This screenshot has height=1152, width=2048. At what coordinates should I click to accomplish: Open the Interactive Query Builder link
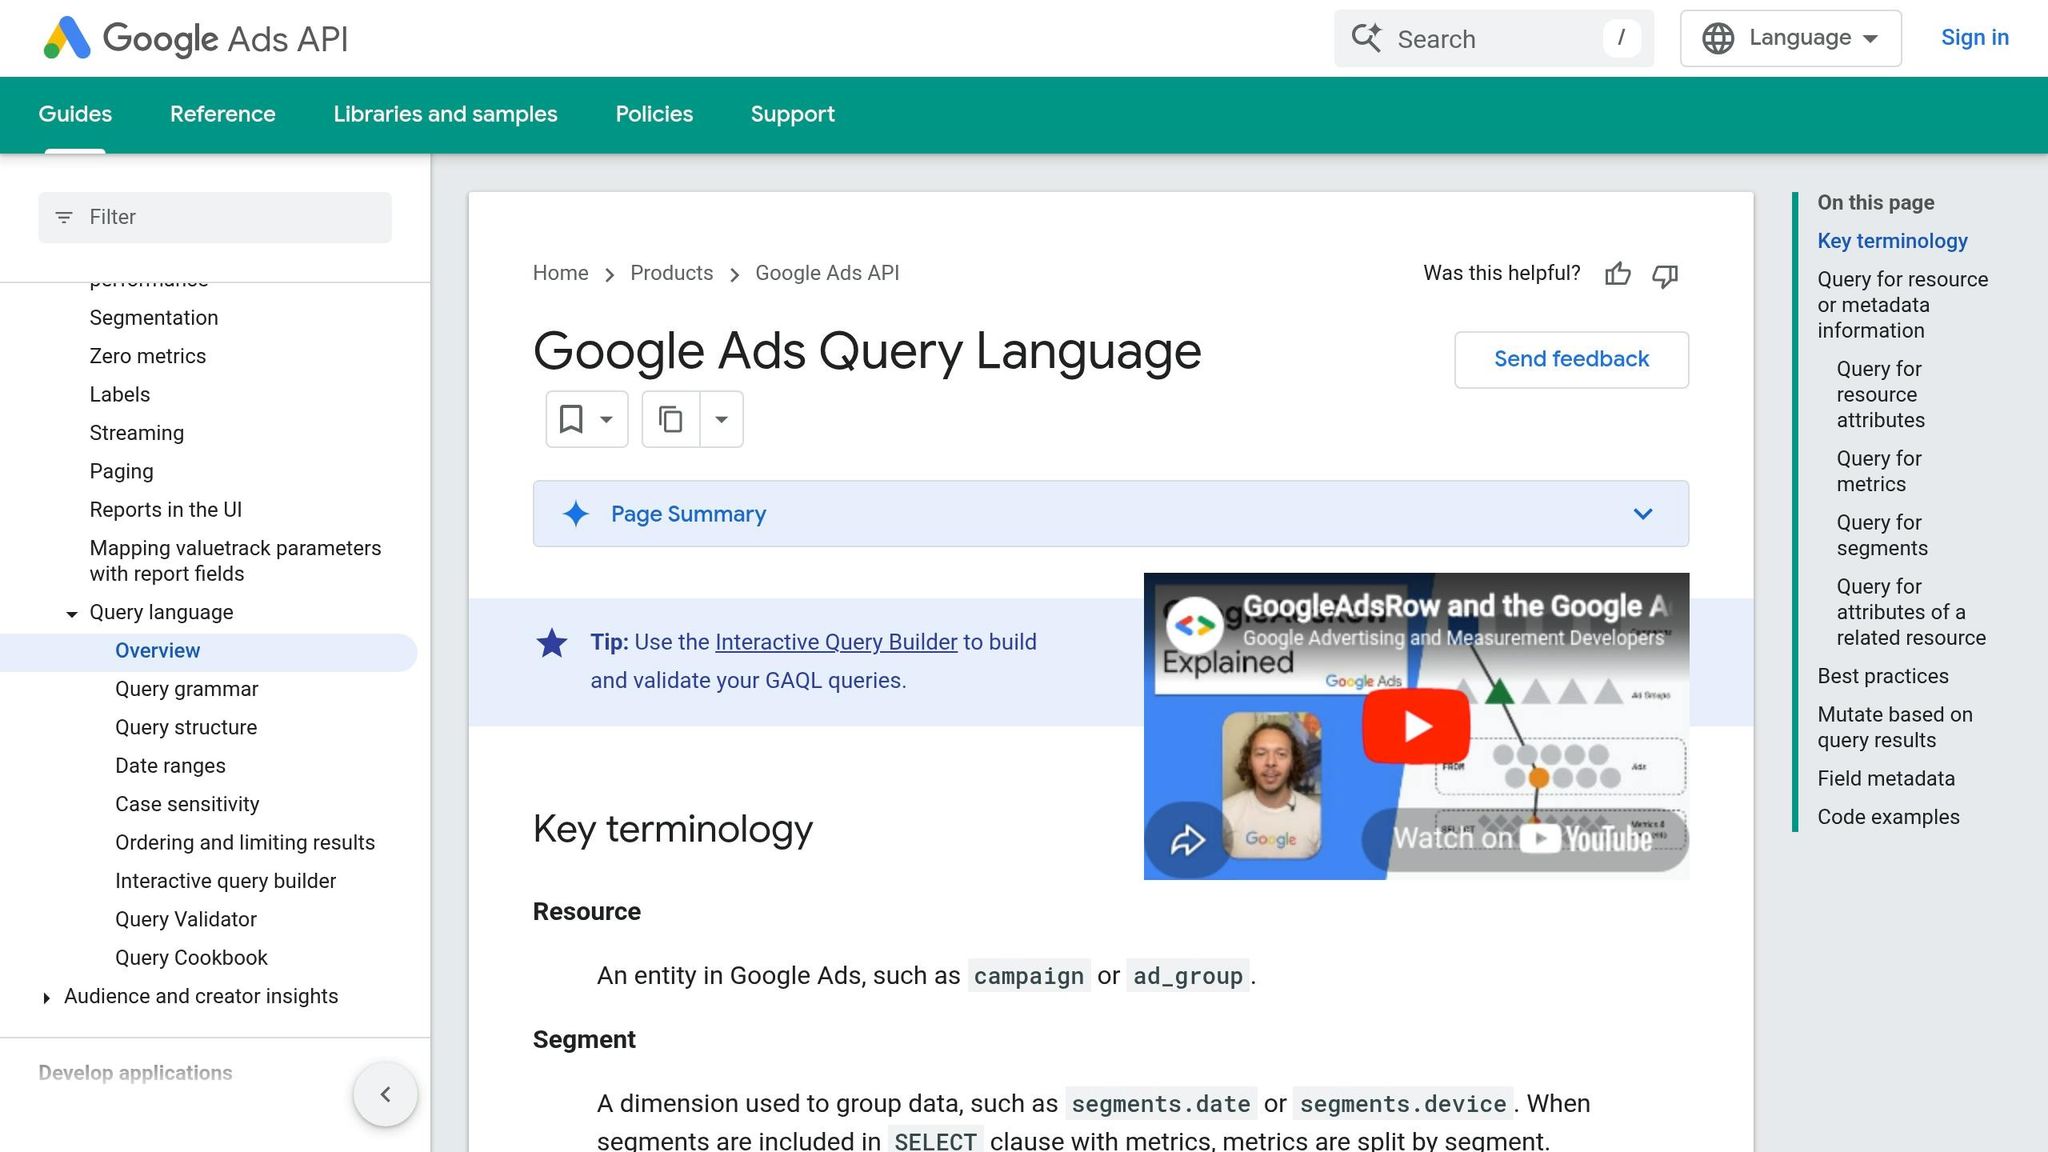(x=836, y=642)
